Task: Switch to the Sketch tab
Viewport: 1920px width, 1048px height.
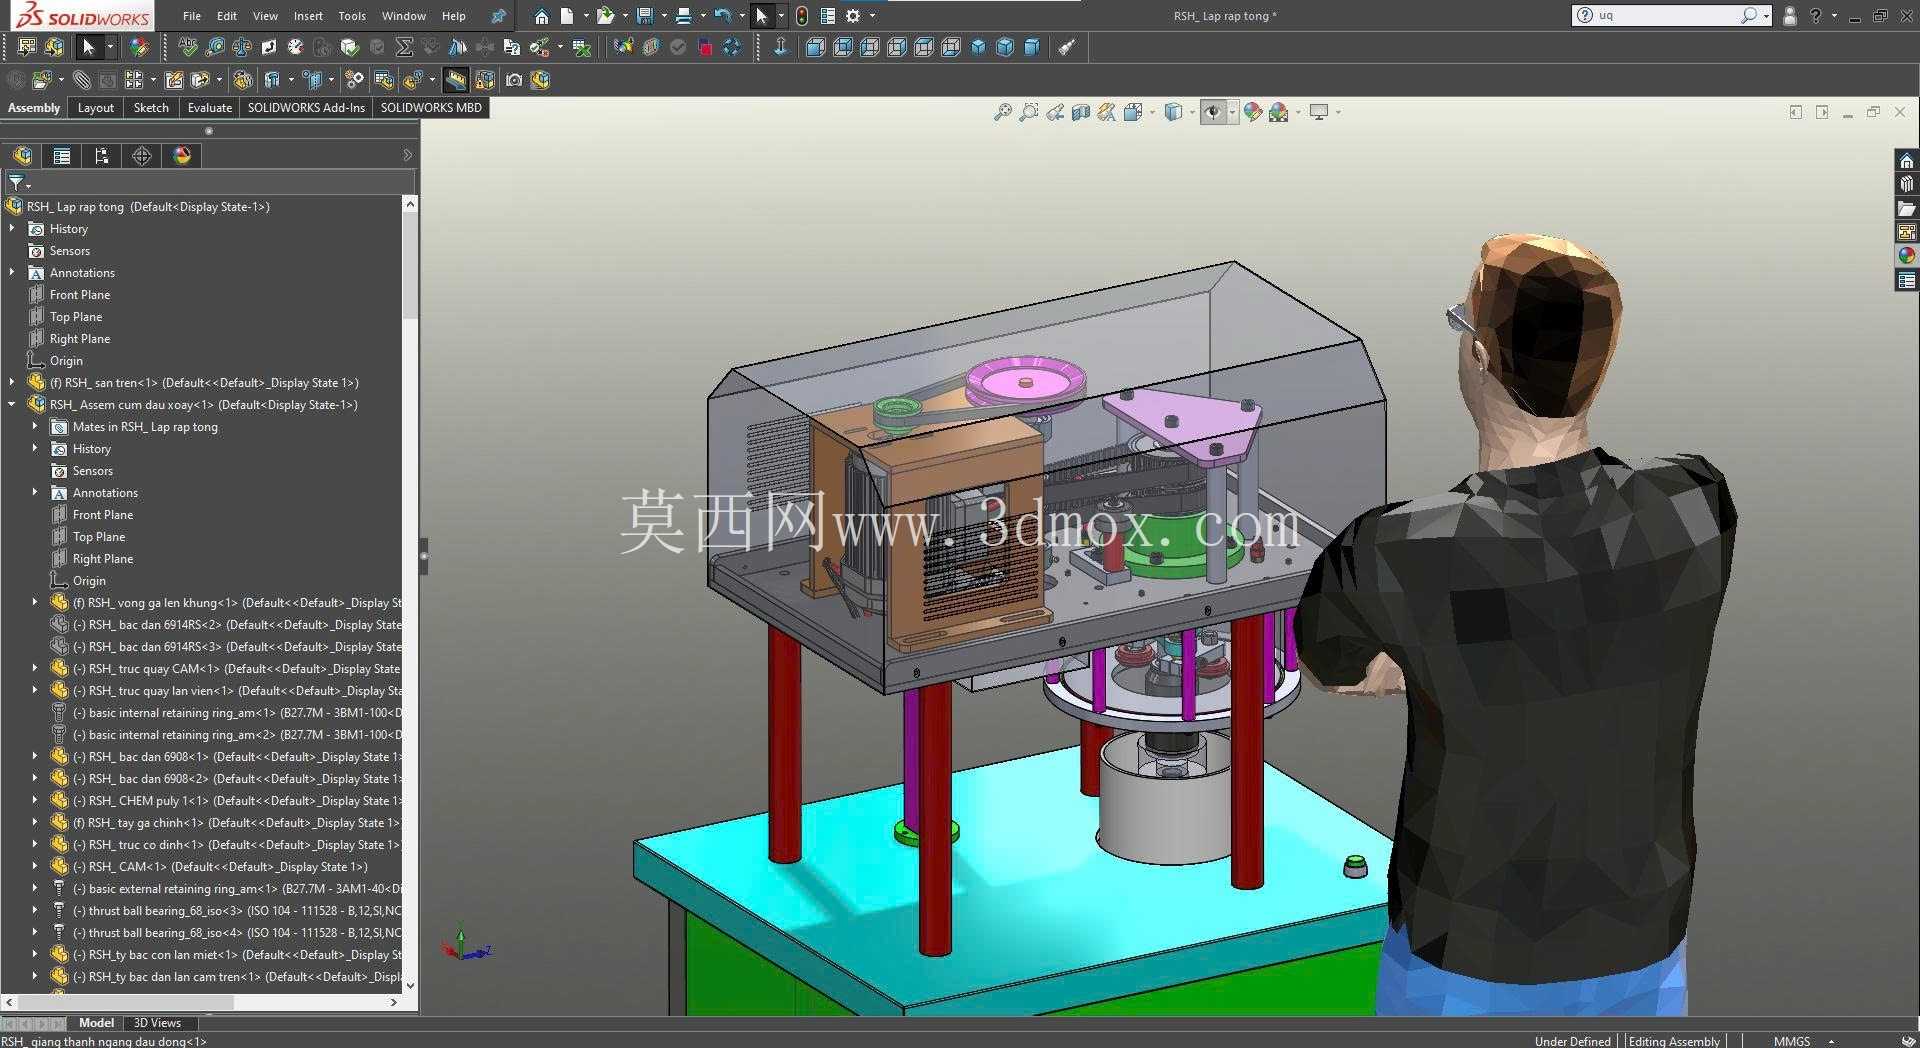Action: (x=151, y=108)
